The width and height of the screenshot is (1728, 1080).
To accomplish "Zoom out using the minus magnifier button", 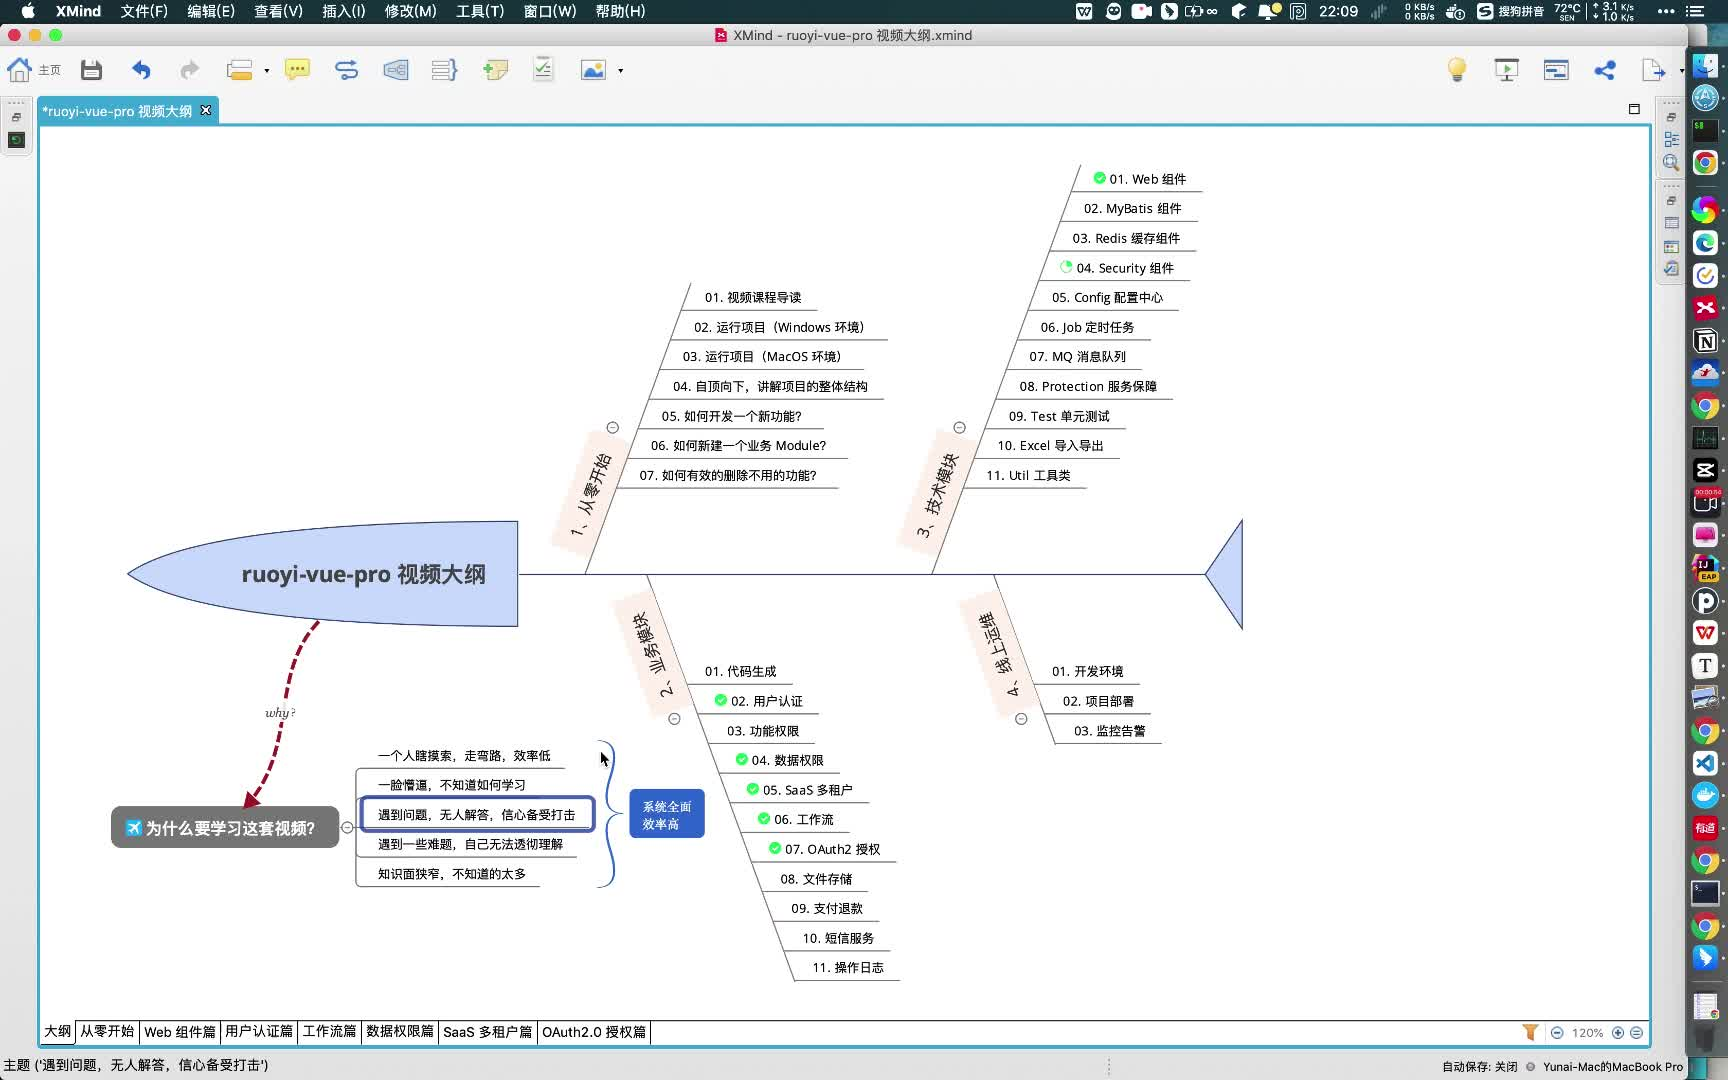I will click(x=1557, y=1032).
